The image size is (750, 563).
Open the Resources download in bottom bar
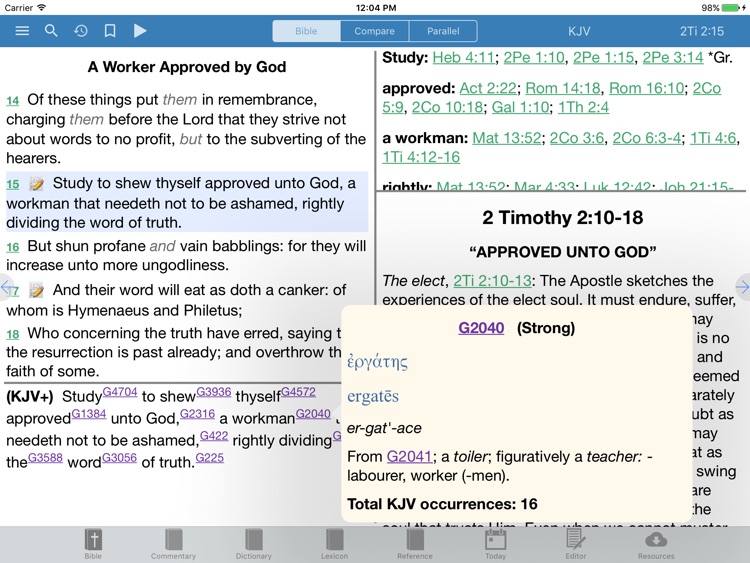tap(656, 544)
